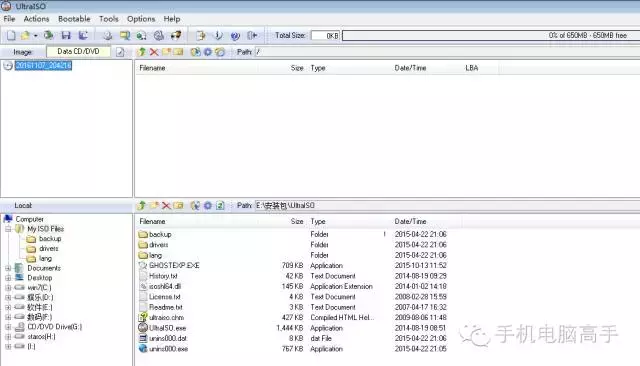Click the 650MB free capacity bar

click(491, 36)
